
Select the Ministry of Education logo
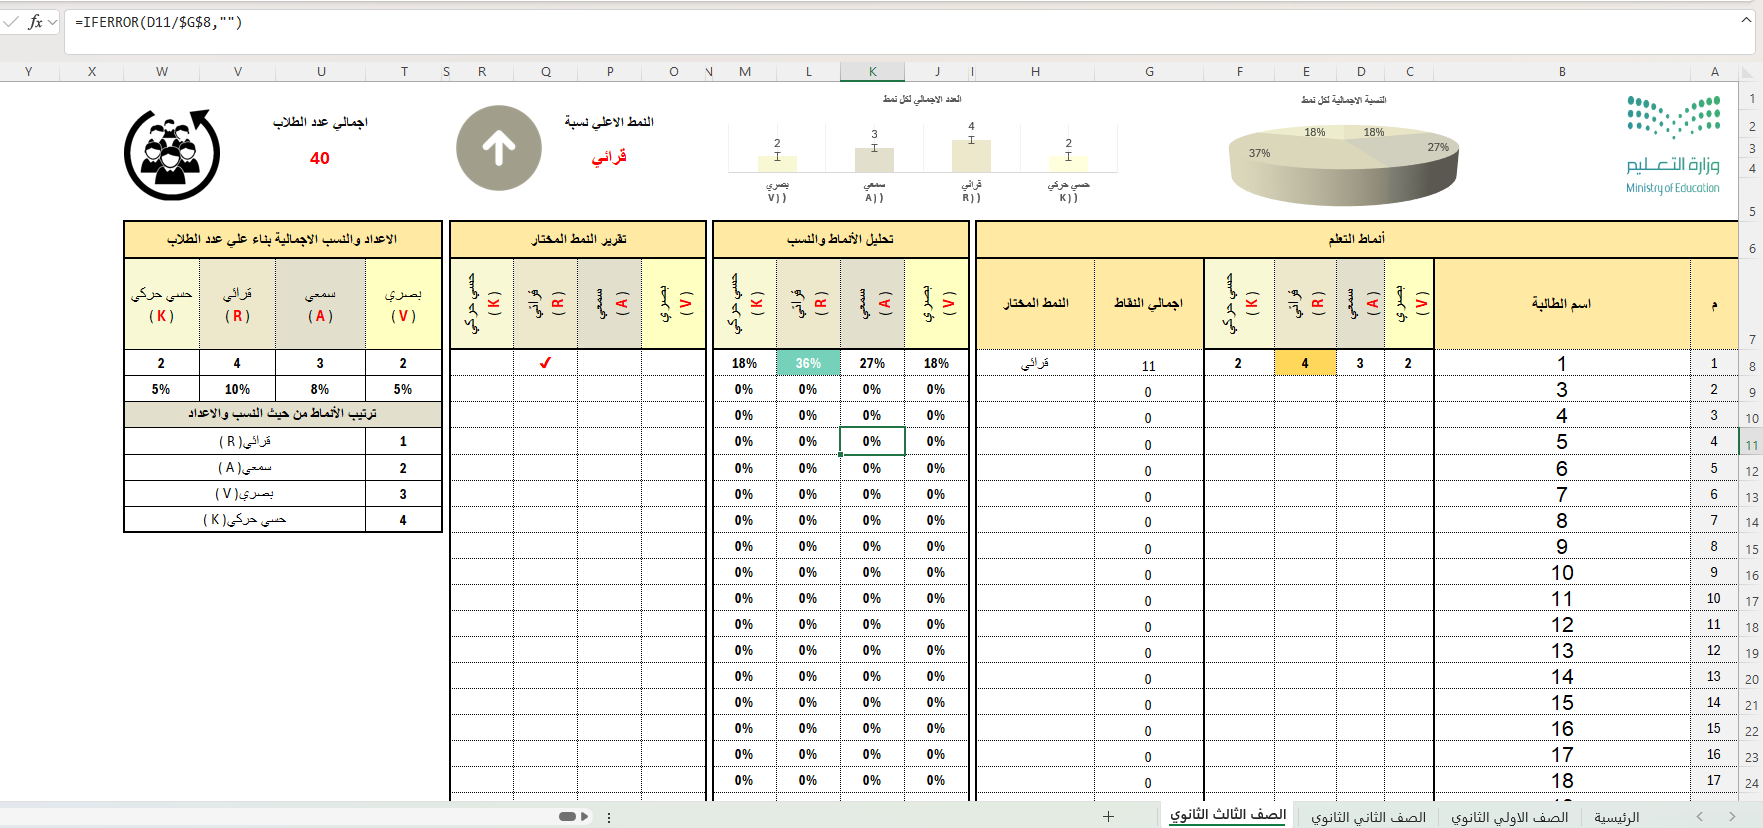tap(1673, 145)
